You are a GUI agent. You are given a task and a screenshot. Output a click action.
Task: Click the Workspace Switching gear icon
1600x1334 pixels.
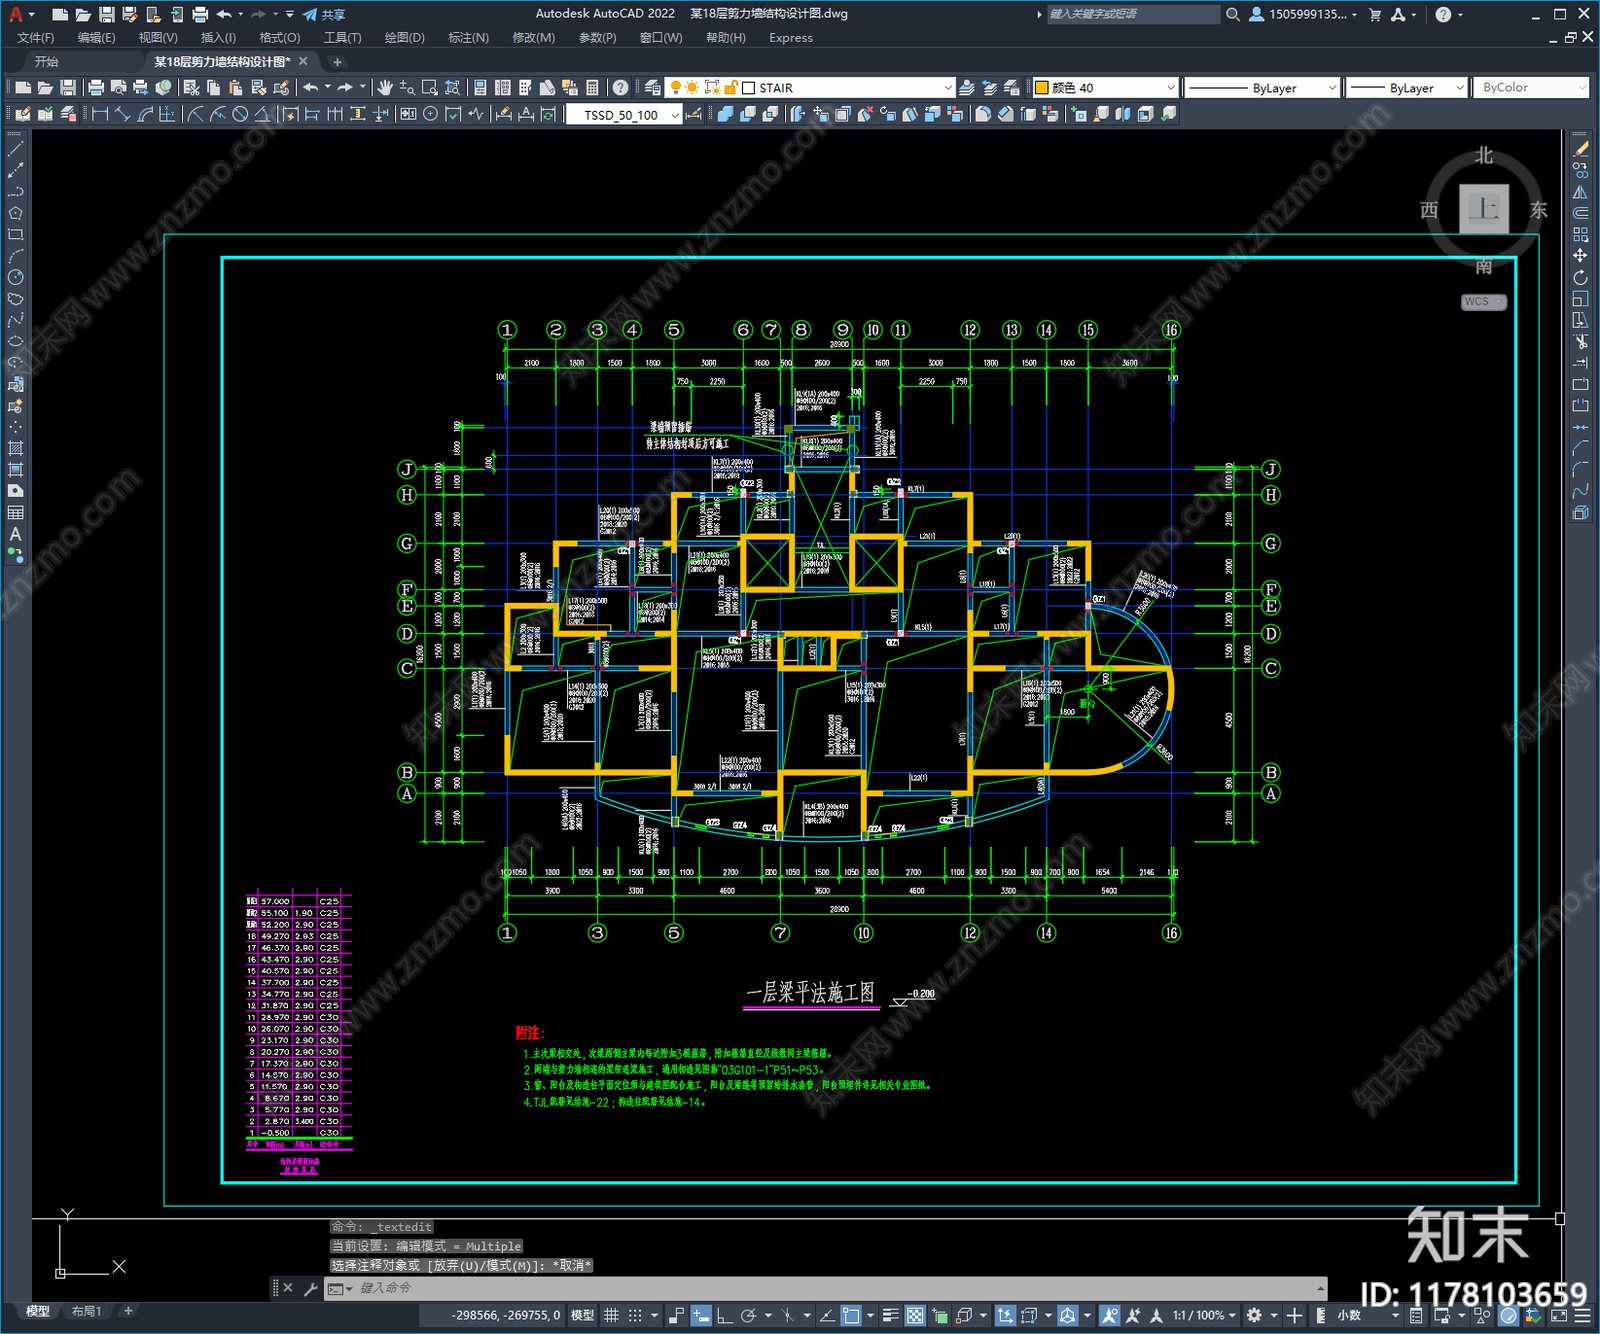[x=1254, y=1315]
